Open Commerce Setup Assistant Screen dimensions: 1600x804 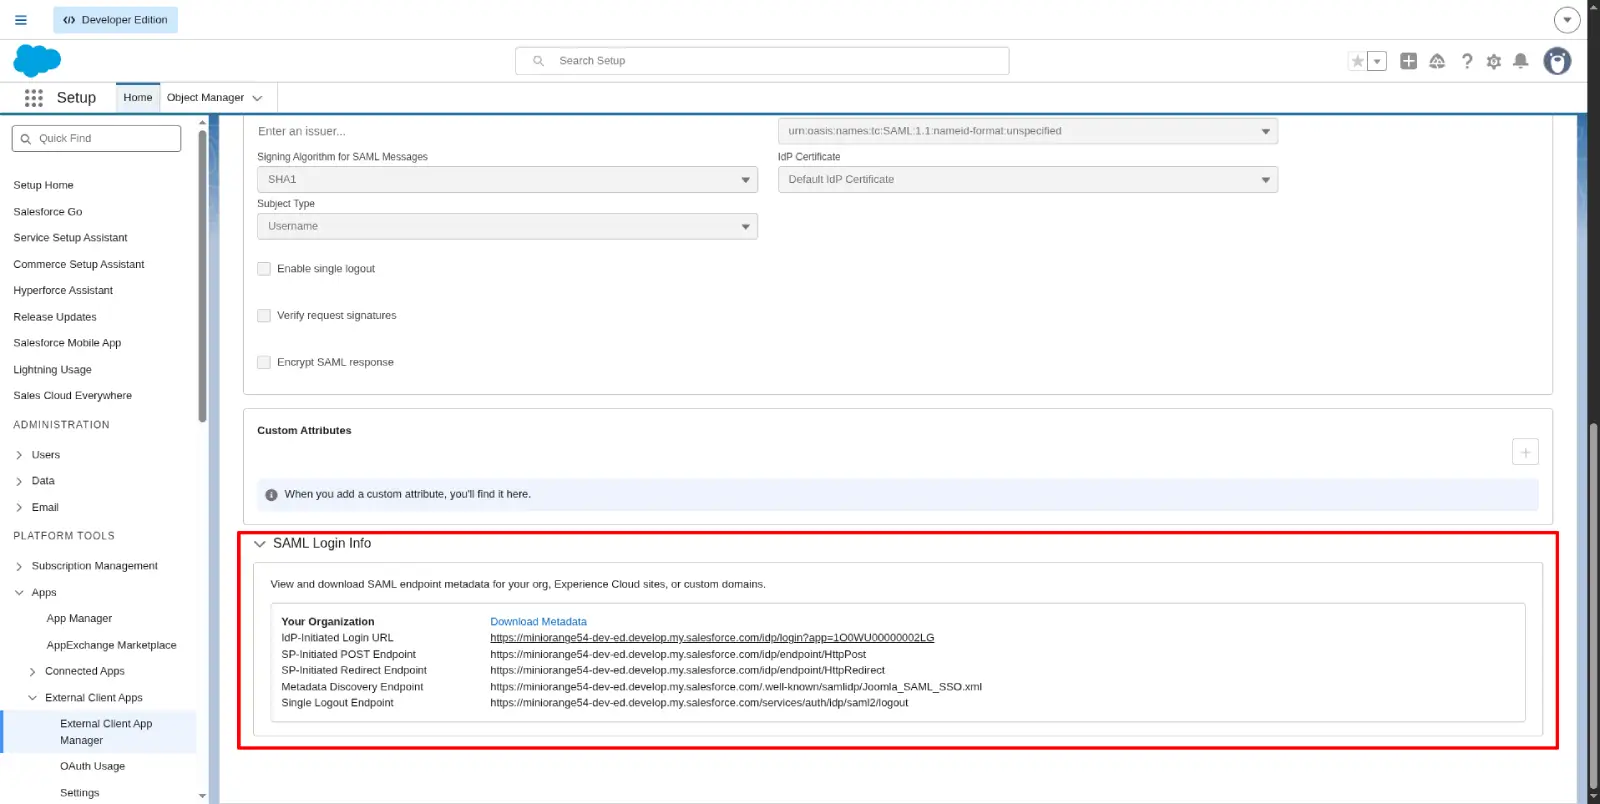click(79, 265)
